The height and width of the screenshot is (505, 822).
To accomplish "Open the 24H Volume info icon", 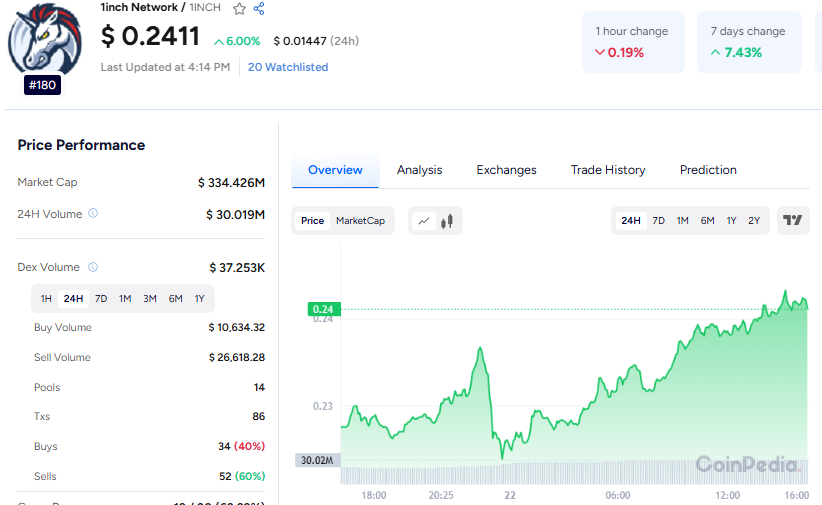I will click(93, 213).
